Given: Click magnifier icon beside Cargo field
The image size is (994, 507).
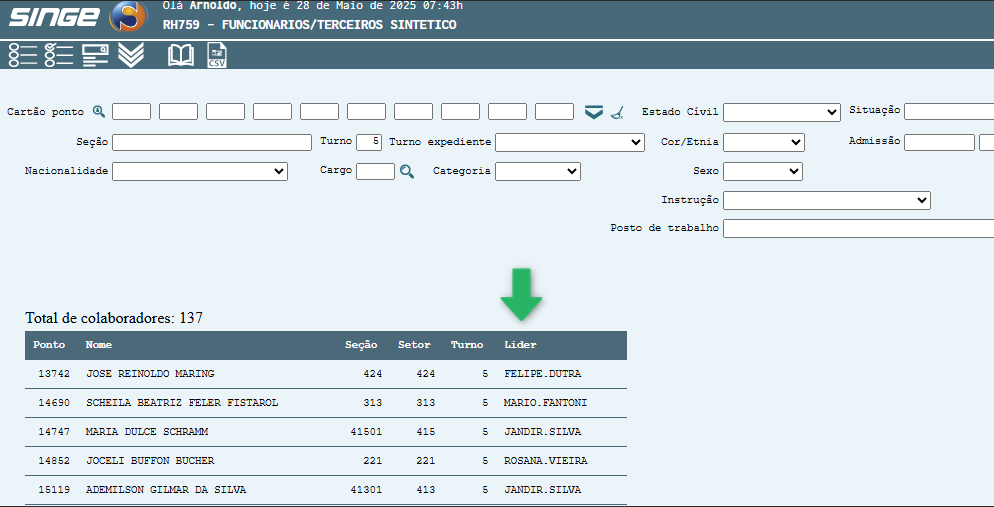Looking at the screenshot, I should click(407, 172).
